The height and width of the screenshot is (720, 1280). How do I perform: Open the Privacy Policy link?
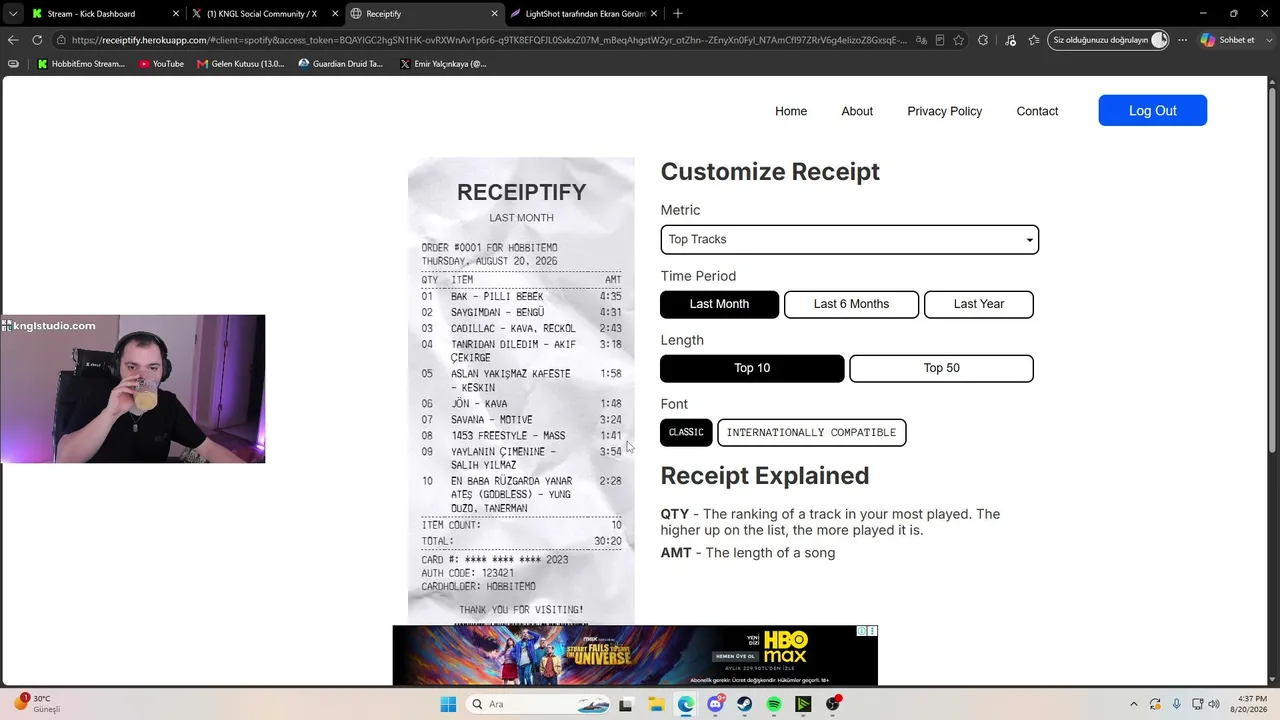tap(945, 111)
